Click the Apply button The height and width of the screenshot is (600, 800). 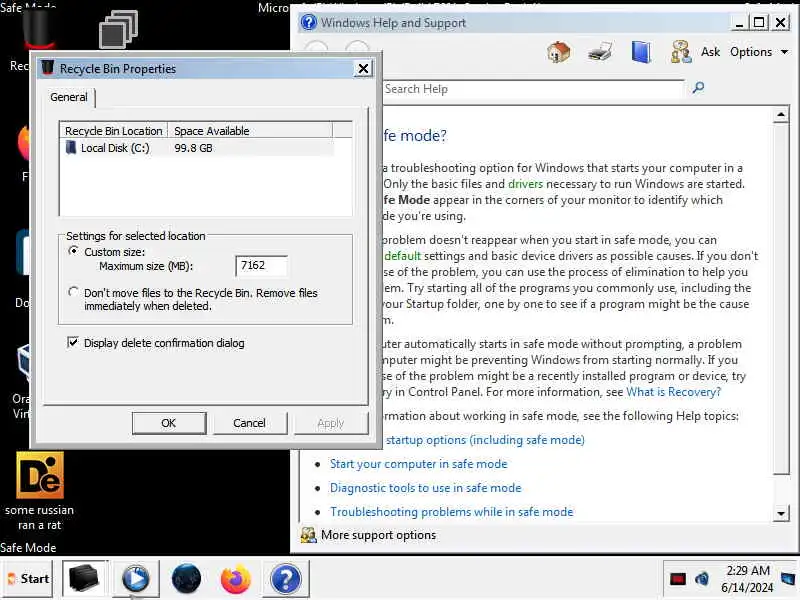331,423
